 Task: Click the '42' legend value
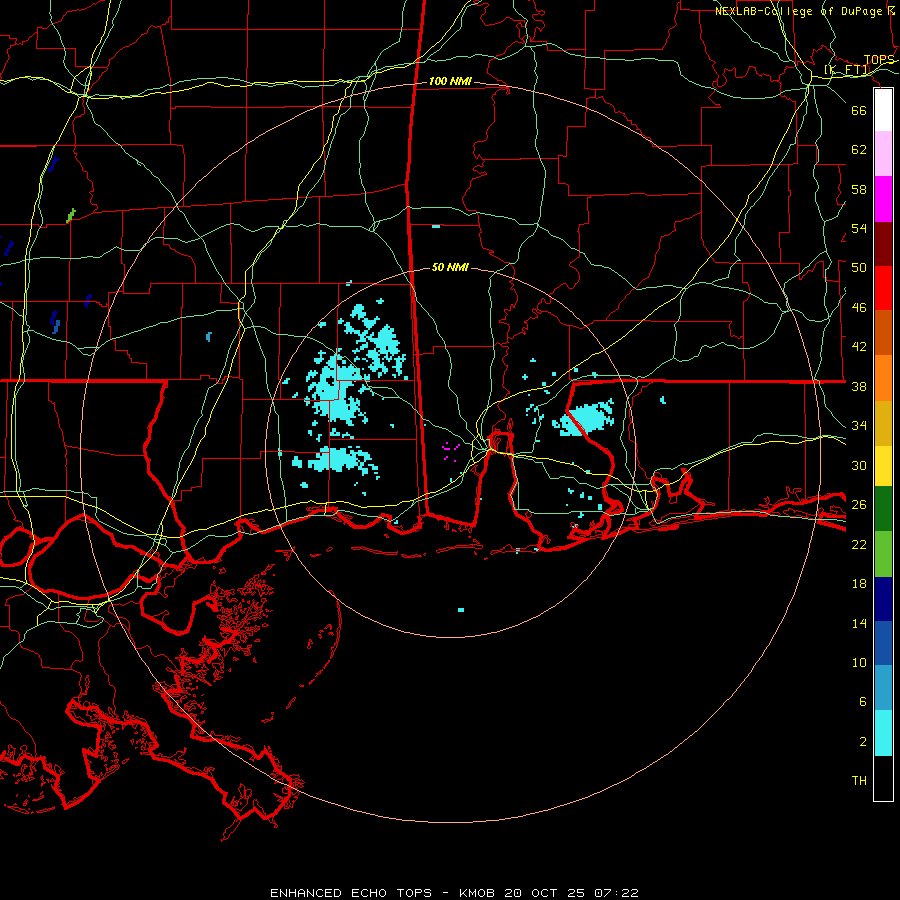click(x=859, y=347)
